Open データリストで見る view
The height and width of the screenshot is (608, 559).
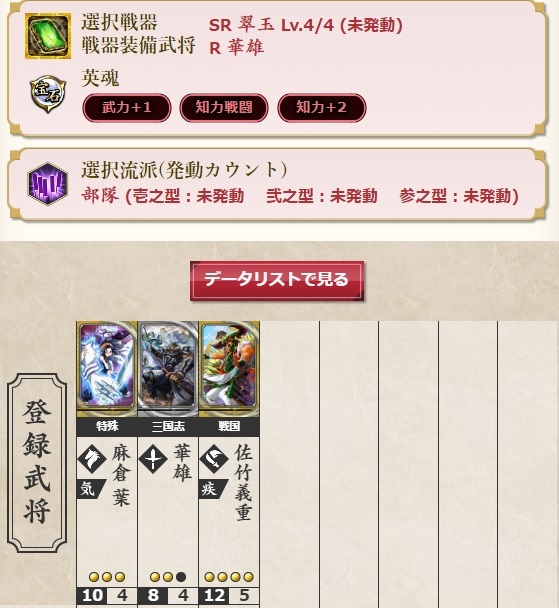point(277,280)
